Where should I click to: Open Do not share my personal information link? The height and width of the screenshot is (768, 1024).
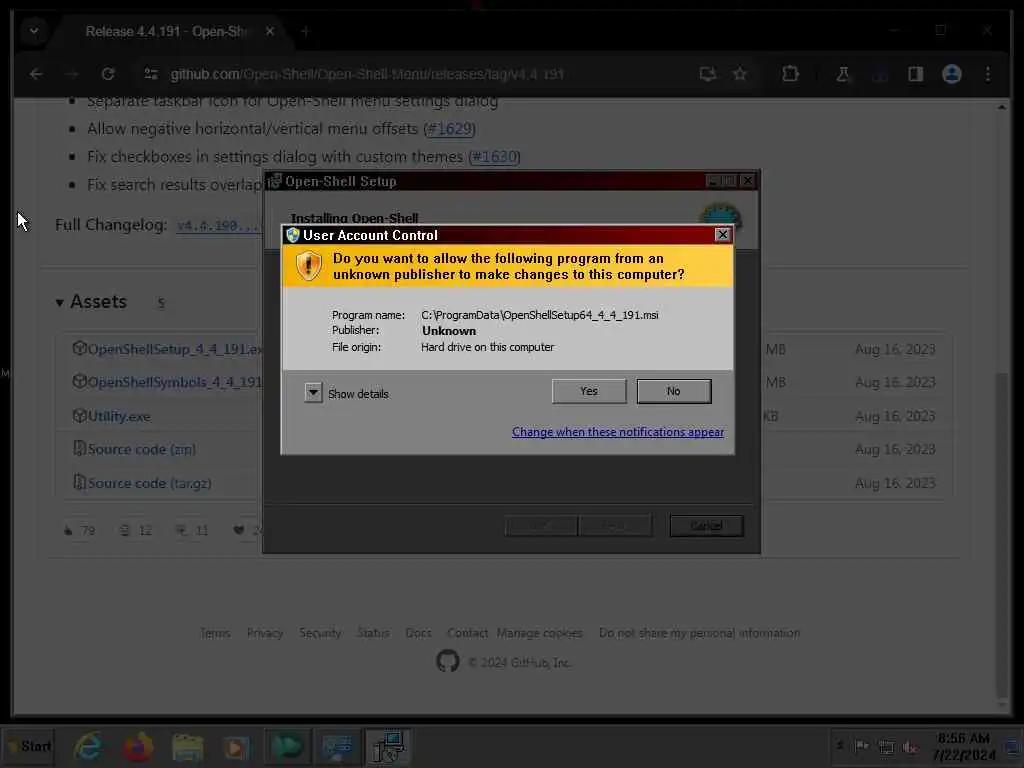[699, 633]
